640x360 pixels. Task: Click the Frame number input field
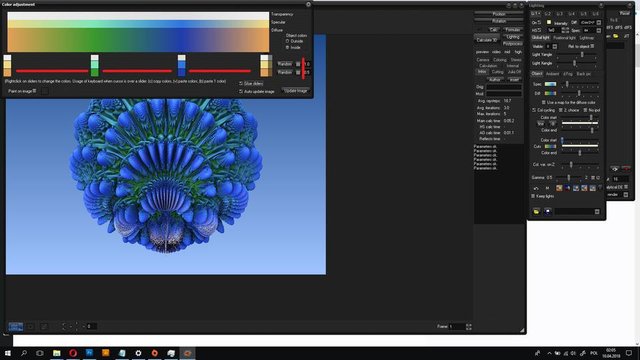click(457, 327)
